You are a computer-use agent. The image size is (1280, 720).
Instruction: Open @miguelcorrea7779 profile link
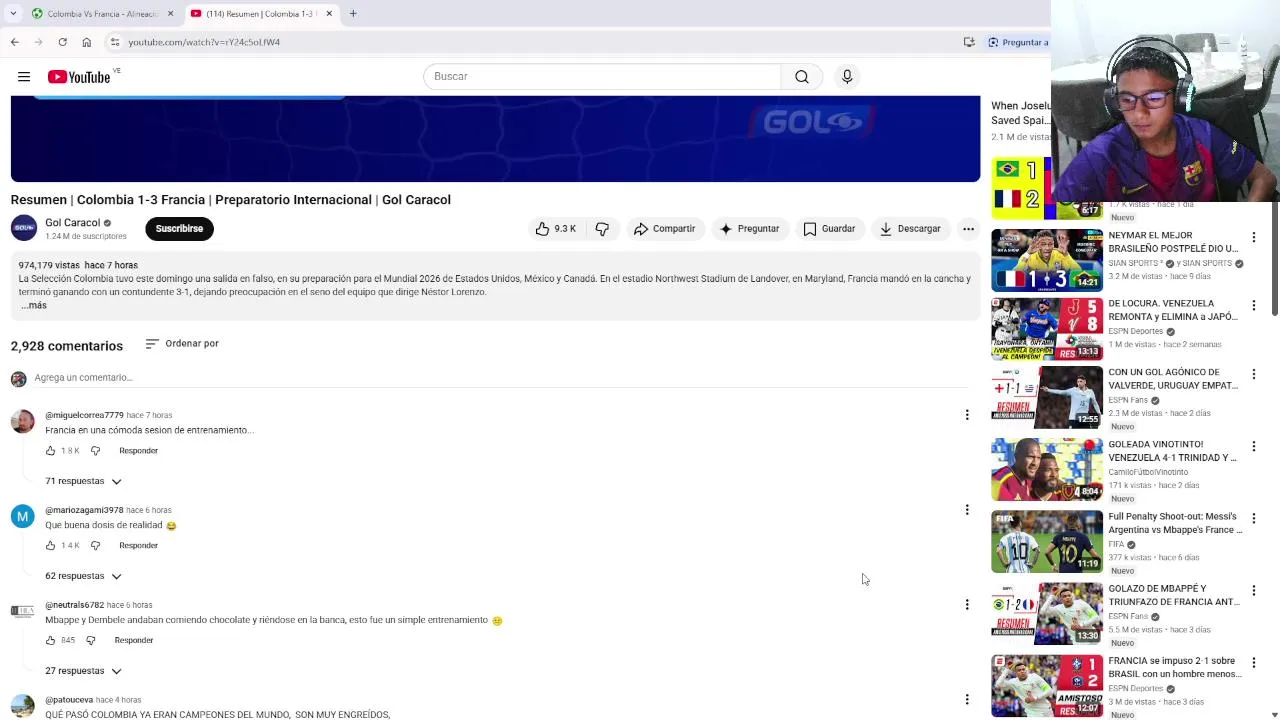coord(84,415)
